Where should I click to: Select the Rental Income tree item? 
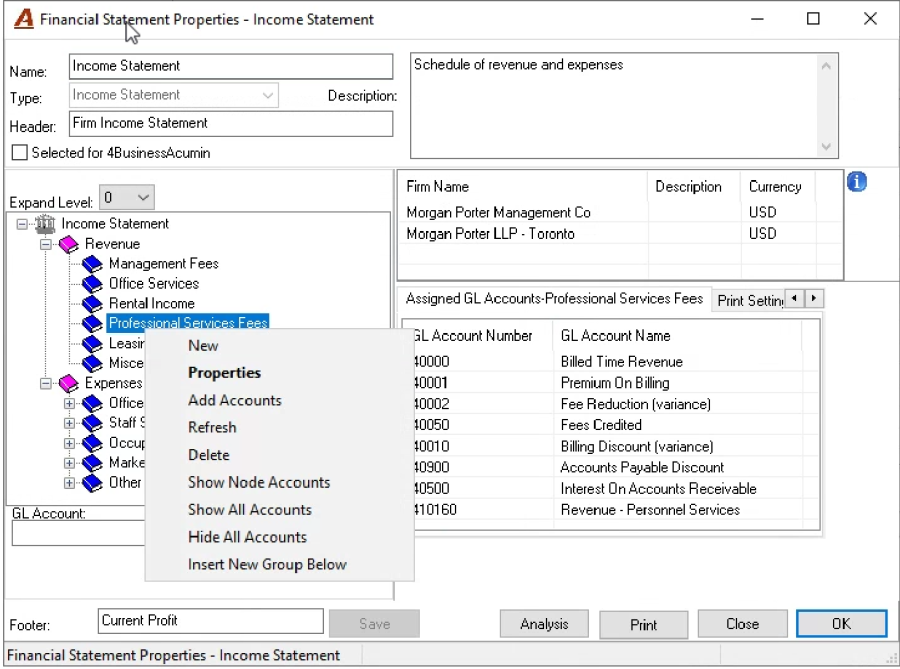pos(152,304)
